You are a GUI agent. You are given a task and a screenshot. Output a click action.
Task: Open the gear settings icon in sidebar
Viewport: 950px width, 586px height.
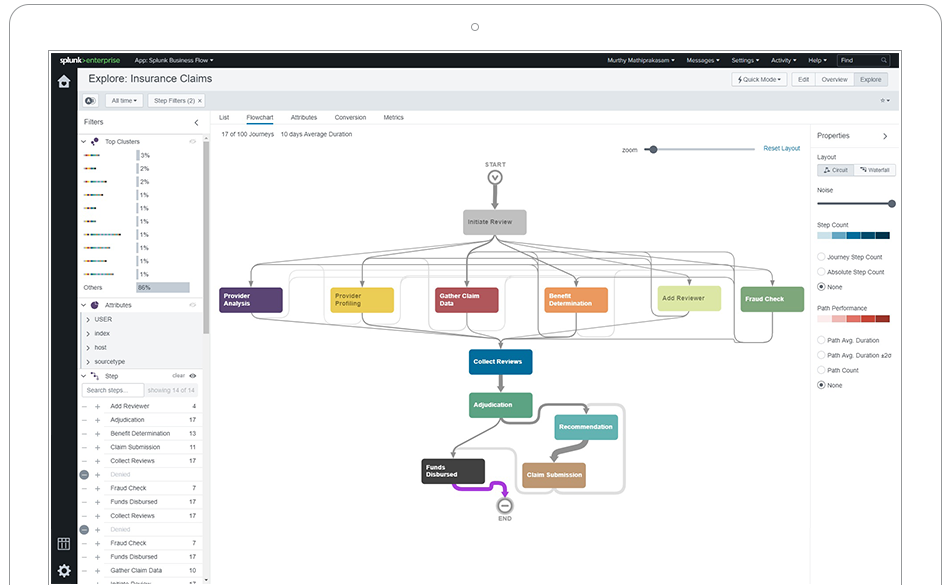64,570
